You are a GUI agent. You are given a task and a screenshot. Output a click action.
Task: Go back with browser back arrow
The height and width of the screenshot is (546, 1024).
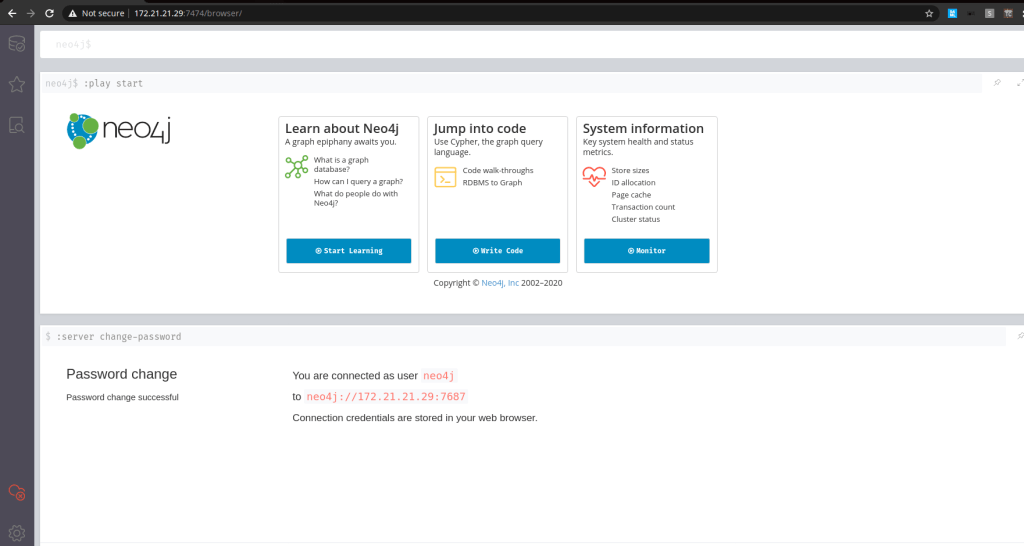[11, 13]
